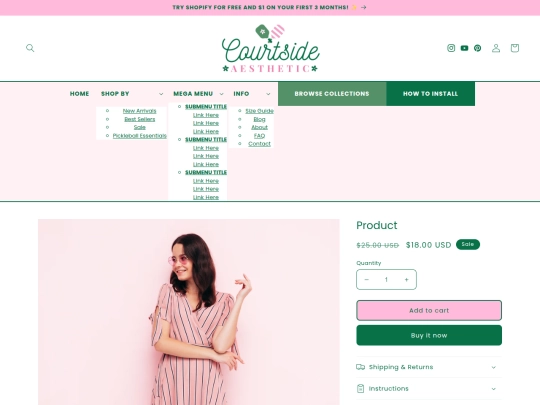Click the announcement bar arrow

(364, 7)
